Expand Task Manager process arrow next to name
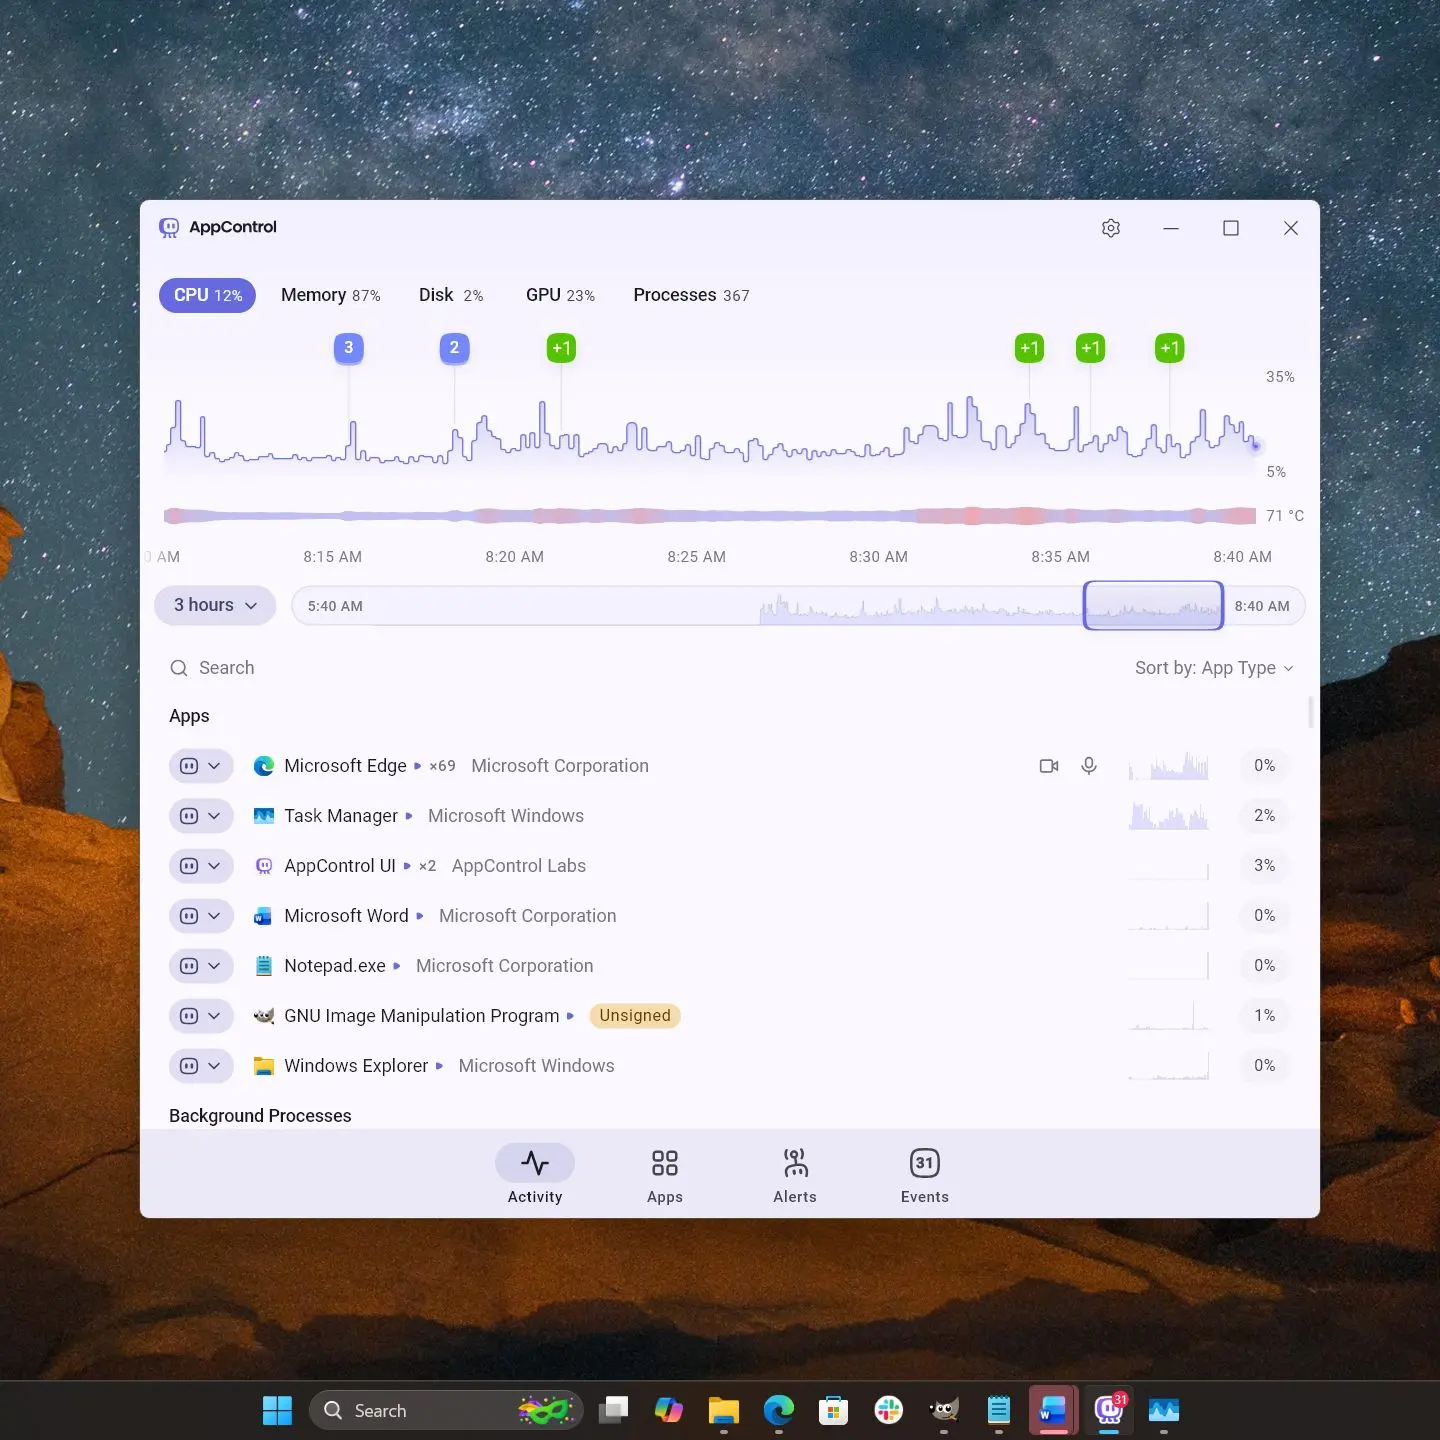The height and width of the screenshot is (1440, 1440). pos(409,816)
